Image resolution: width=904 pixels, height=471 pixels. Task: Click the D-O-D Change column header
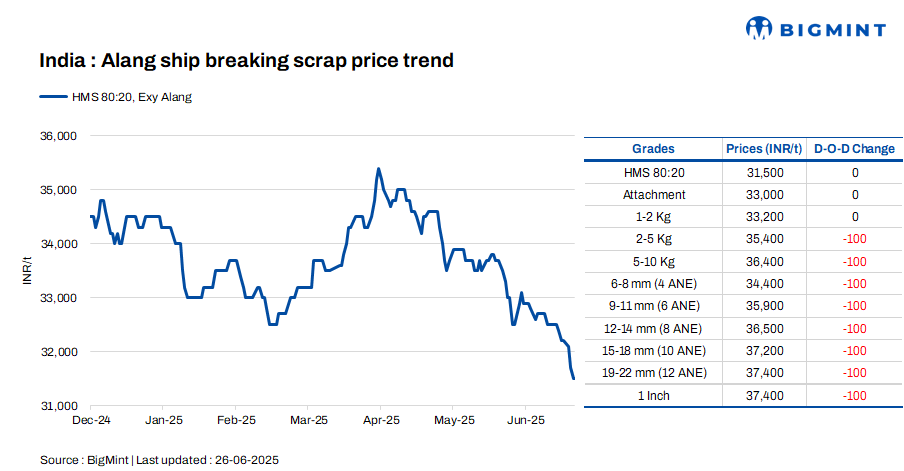(854, 149)
